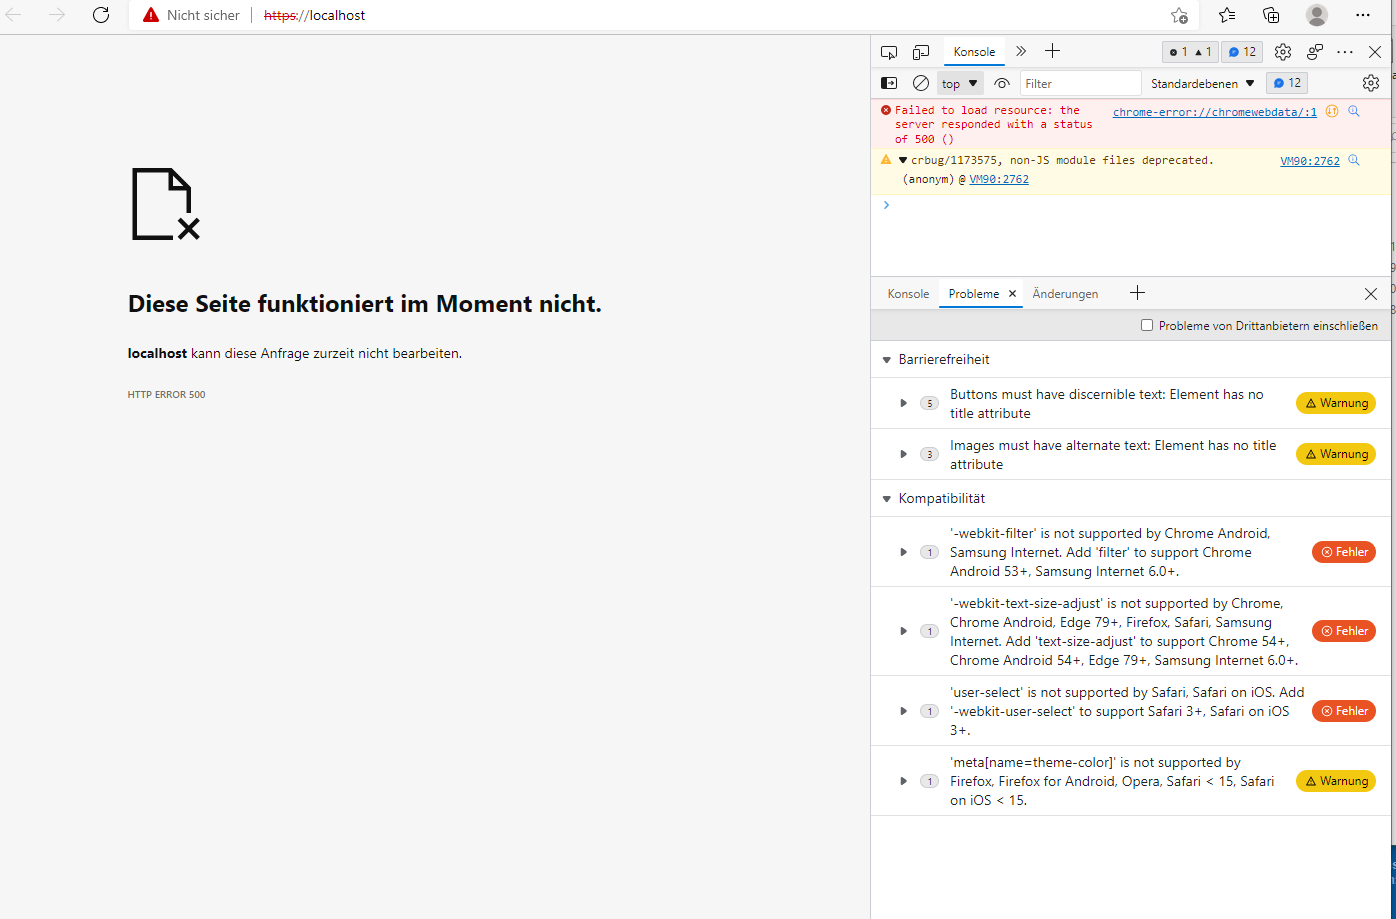
Task: Click the orange network request icon in error row
Action: (1332, 111)
